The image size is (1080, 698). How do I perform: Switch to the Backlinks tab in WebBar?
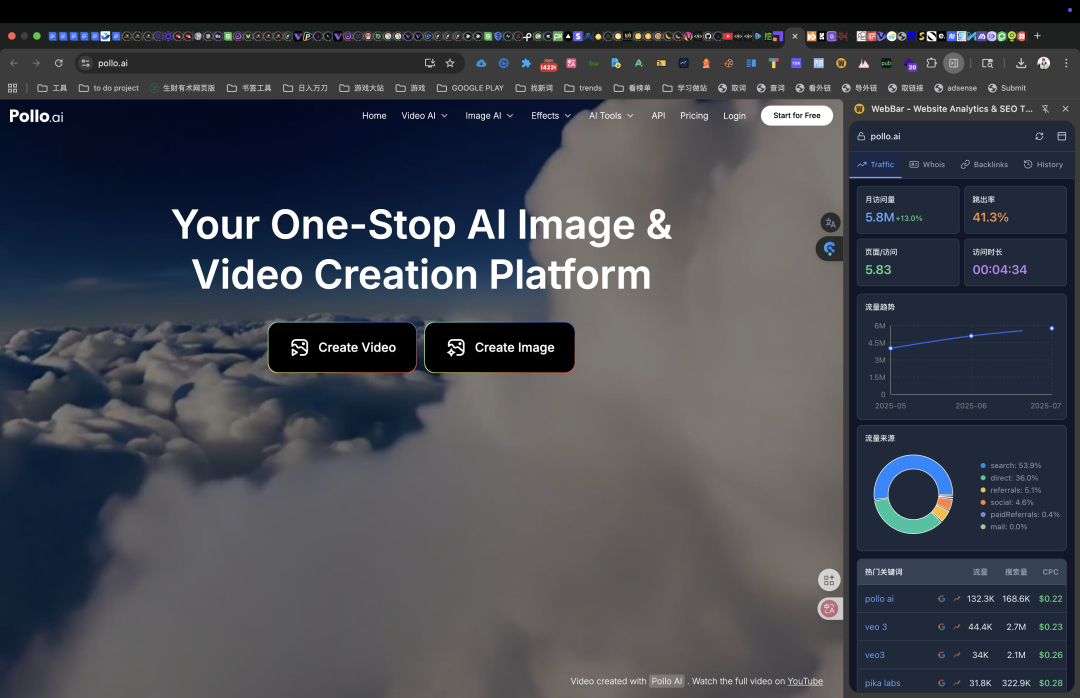[984, 165]
